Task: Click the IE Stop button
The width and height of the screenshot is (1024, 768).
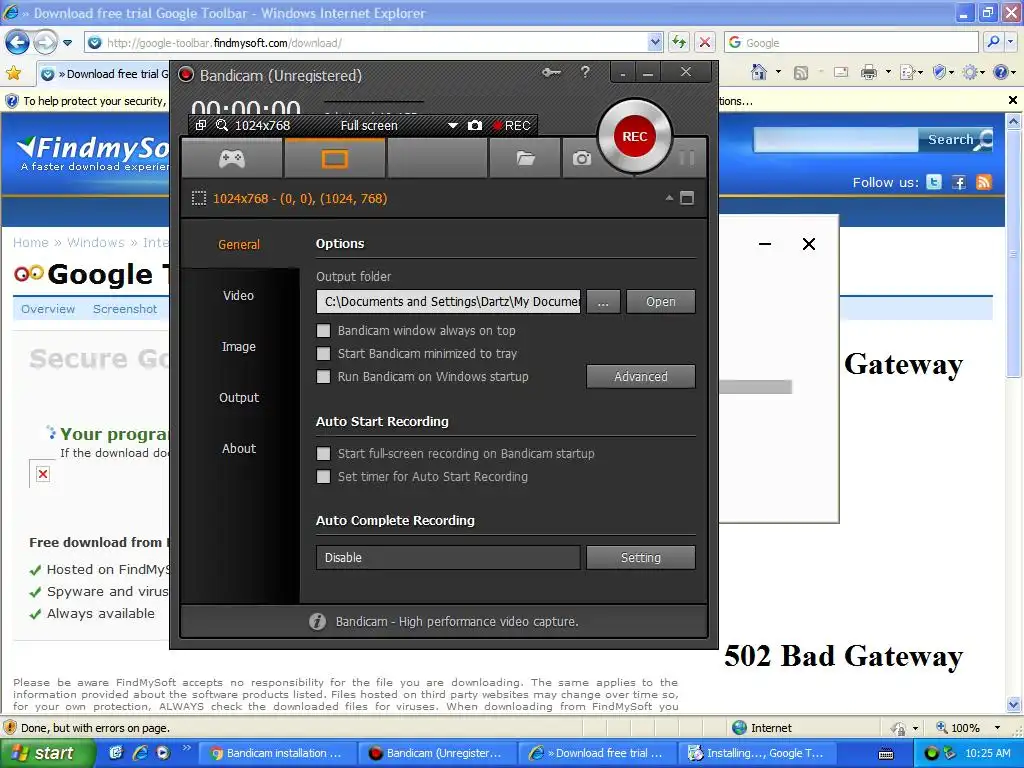Action: pos(705,42)
